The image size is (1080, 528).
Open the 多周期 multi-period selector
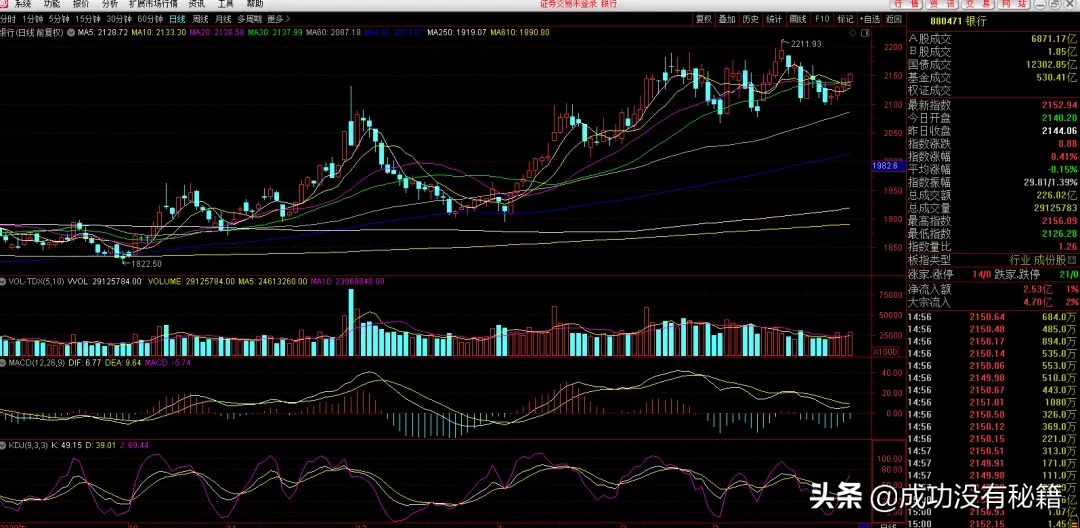(249, 19)
